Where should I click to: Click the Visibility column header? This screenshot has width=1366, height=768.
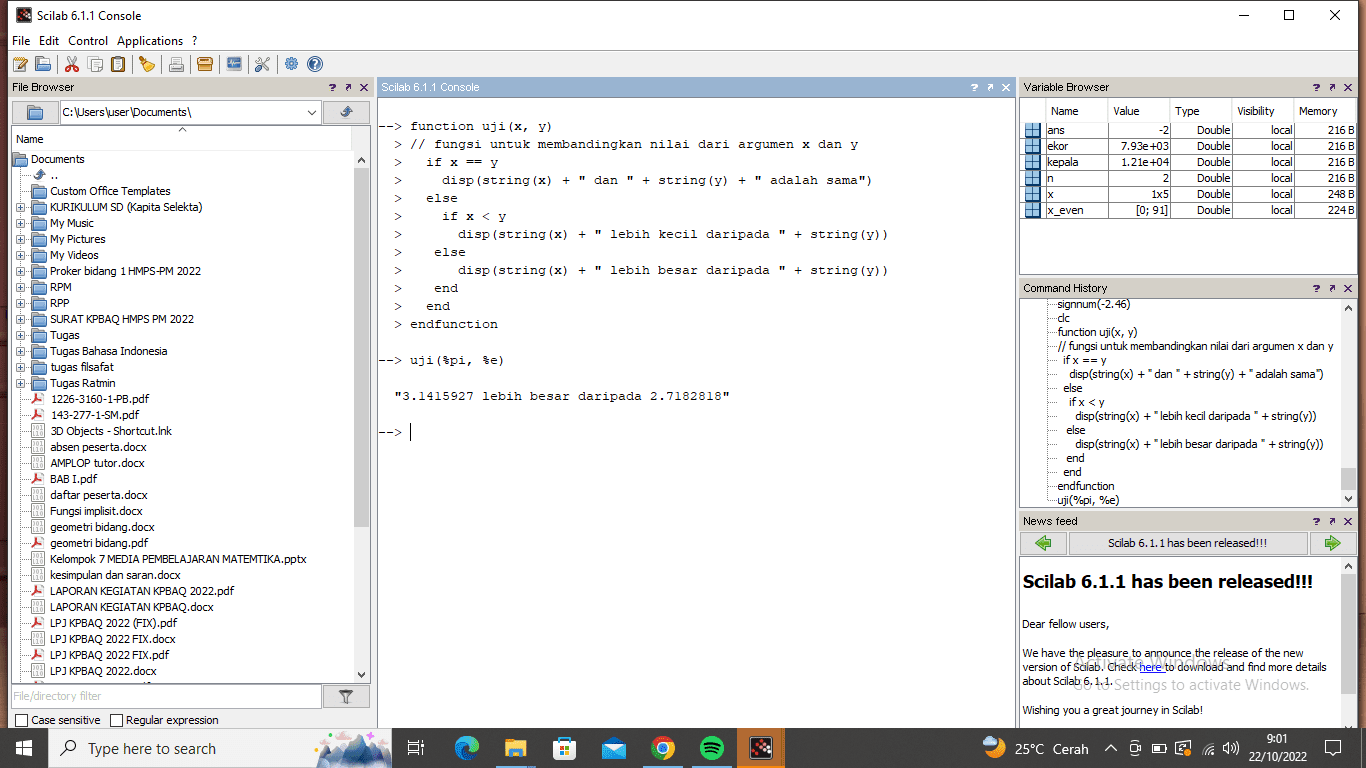(x=1263, y=111)
